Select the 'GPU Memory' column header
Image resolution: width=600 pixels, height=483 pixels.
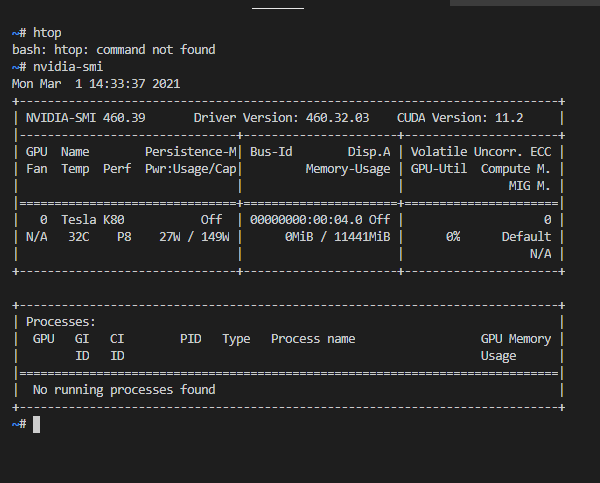(x=516, y=339)
